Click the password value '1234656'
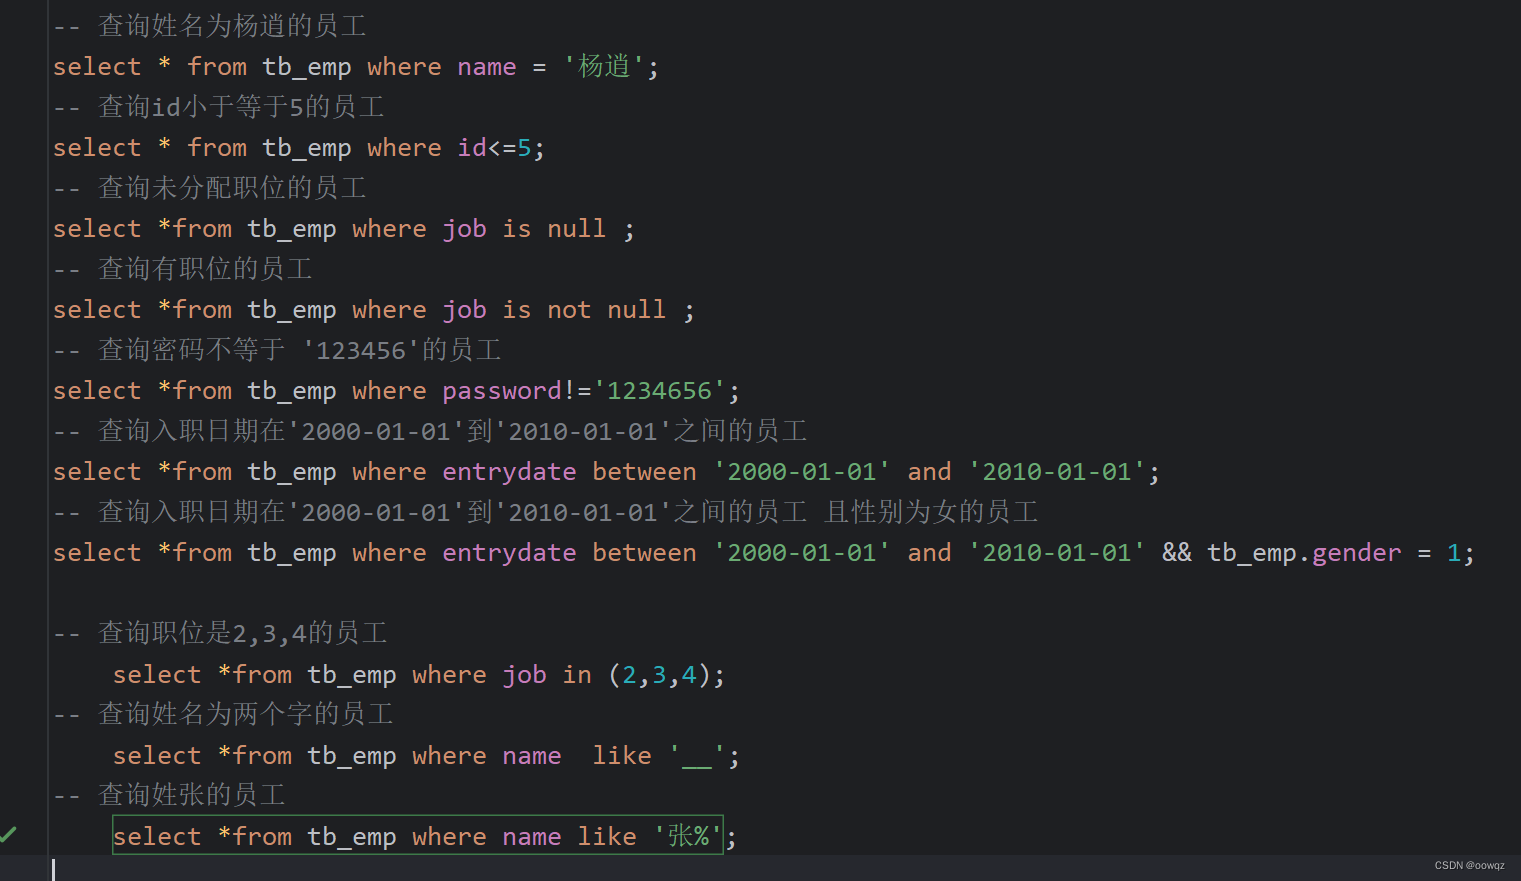 (660, 390)
